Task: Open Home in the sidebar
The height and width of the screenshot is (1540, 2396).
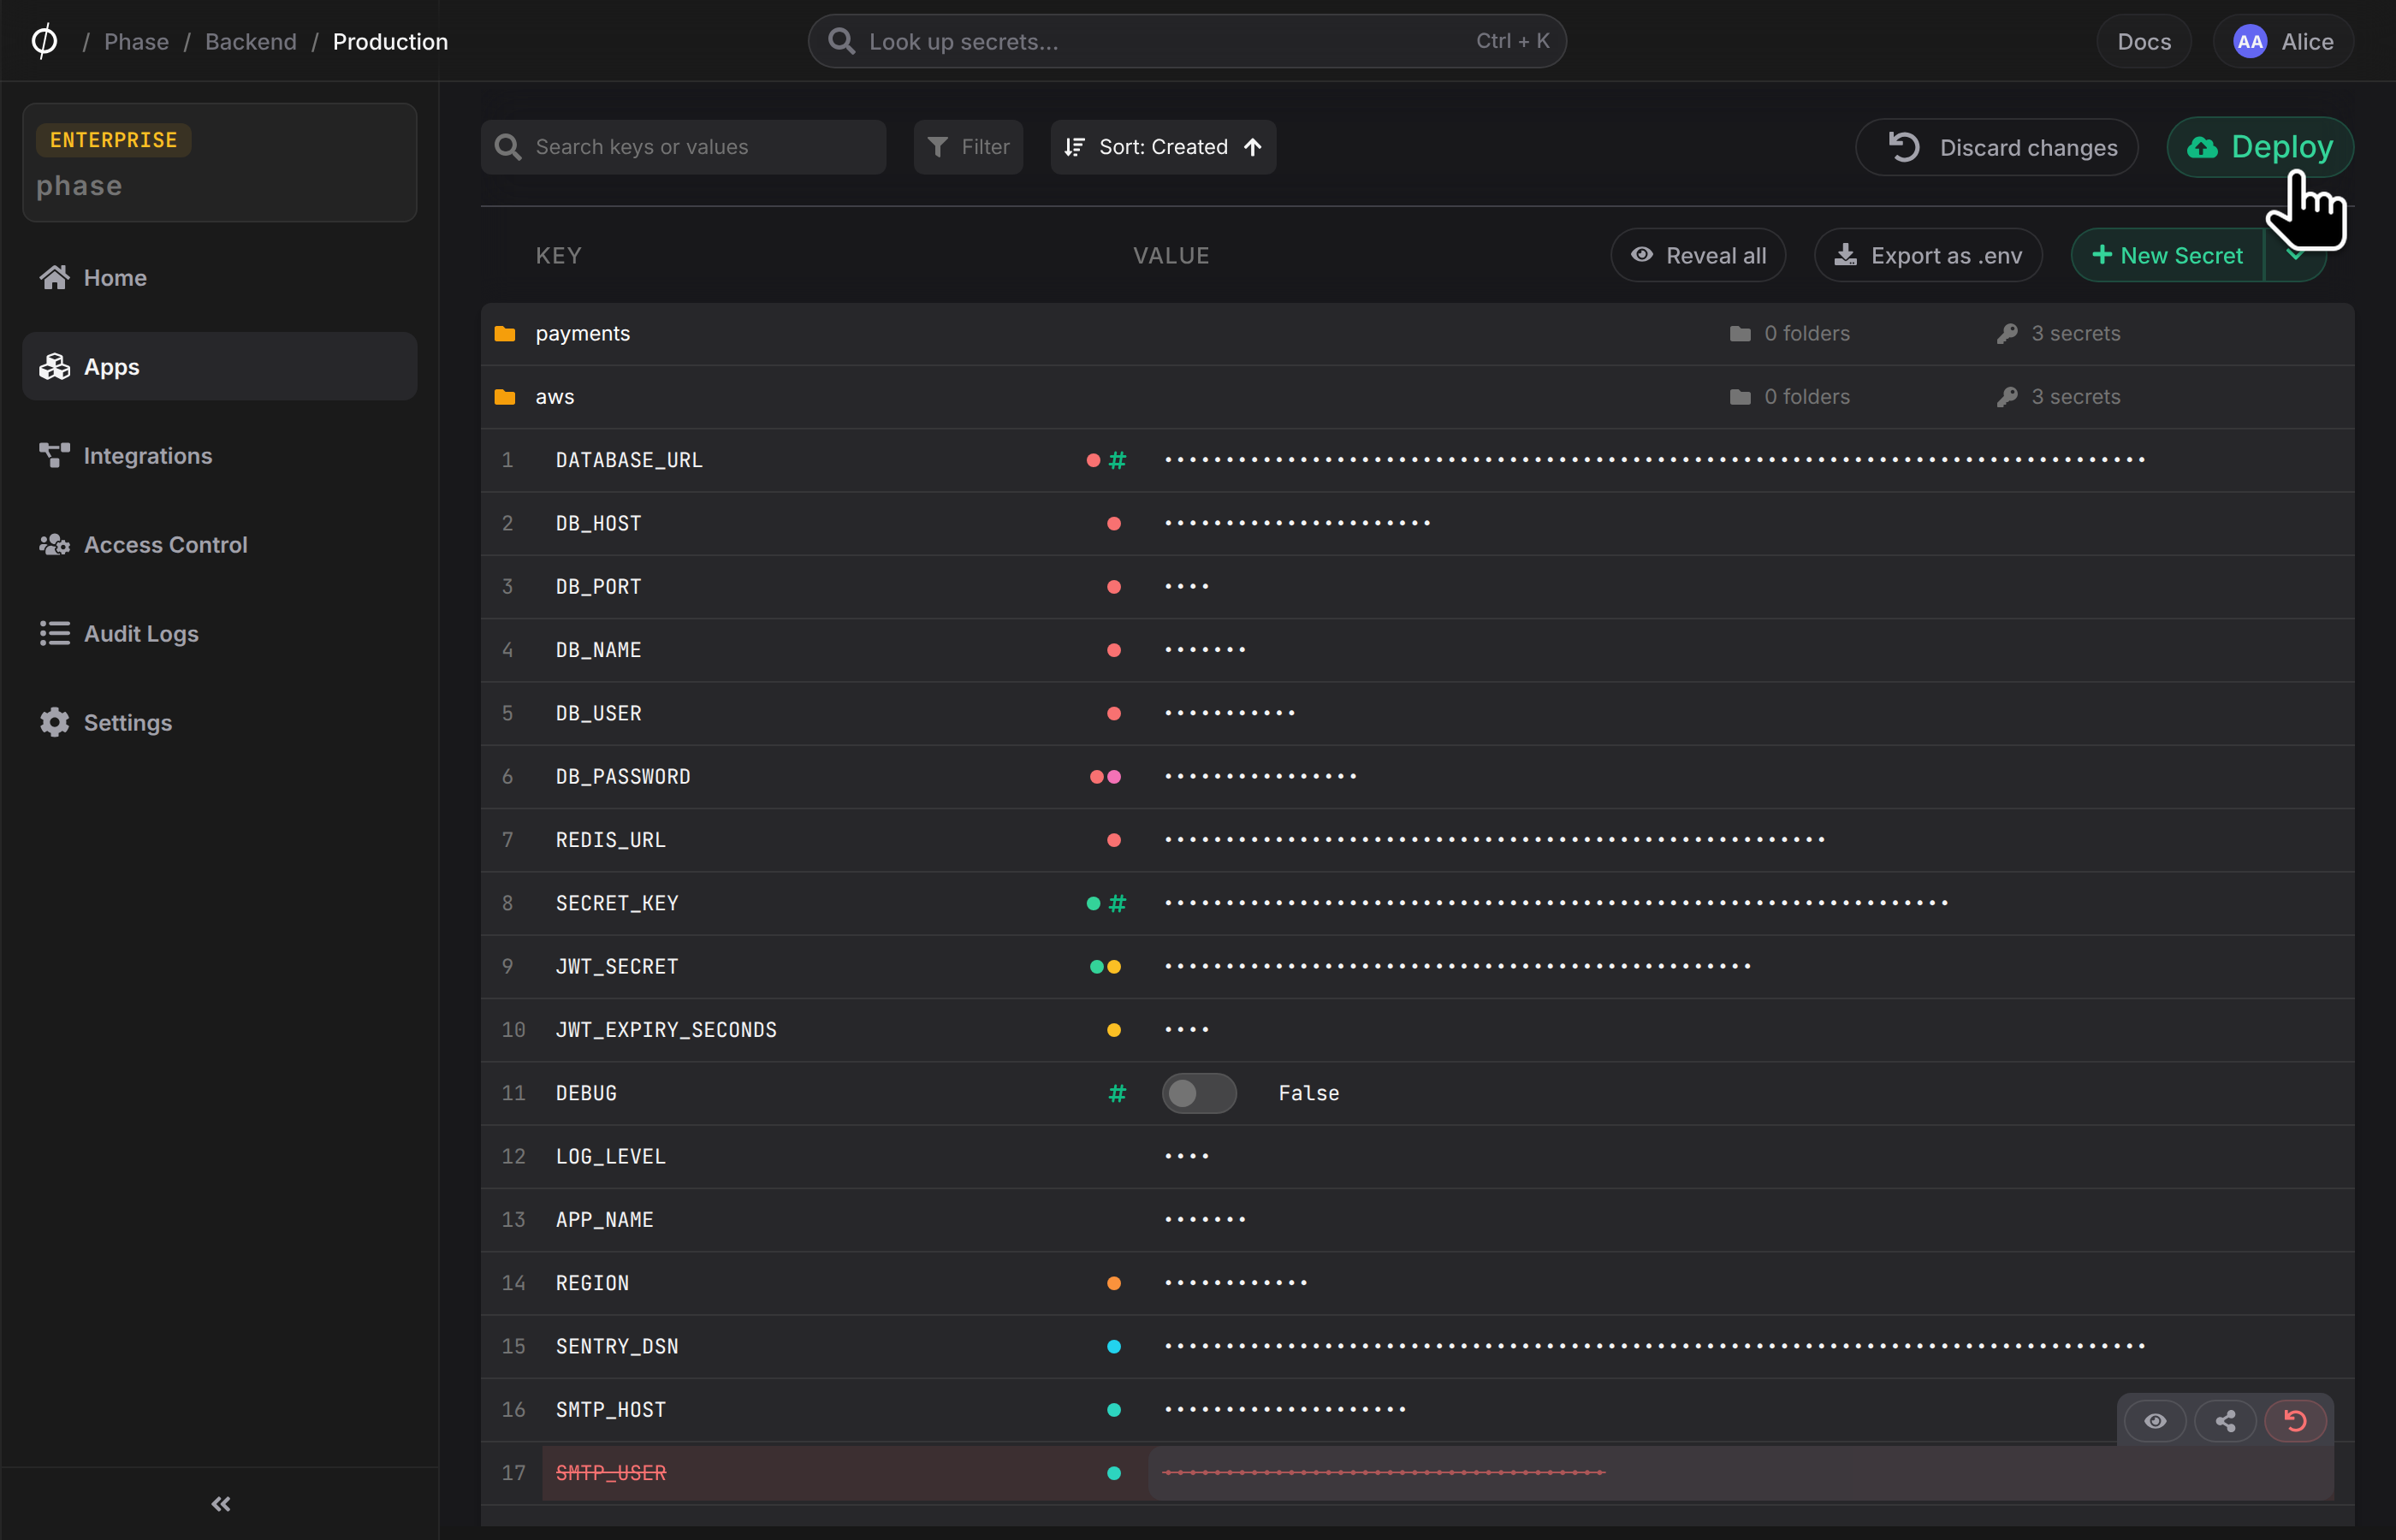Action: coord(219,277)
